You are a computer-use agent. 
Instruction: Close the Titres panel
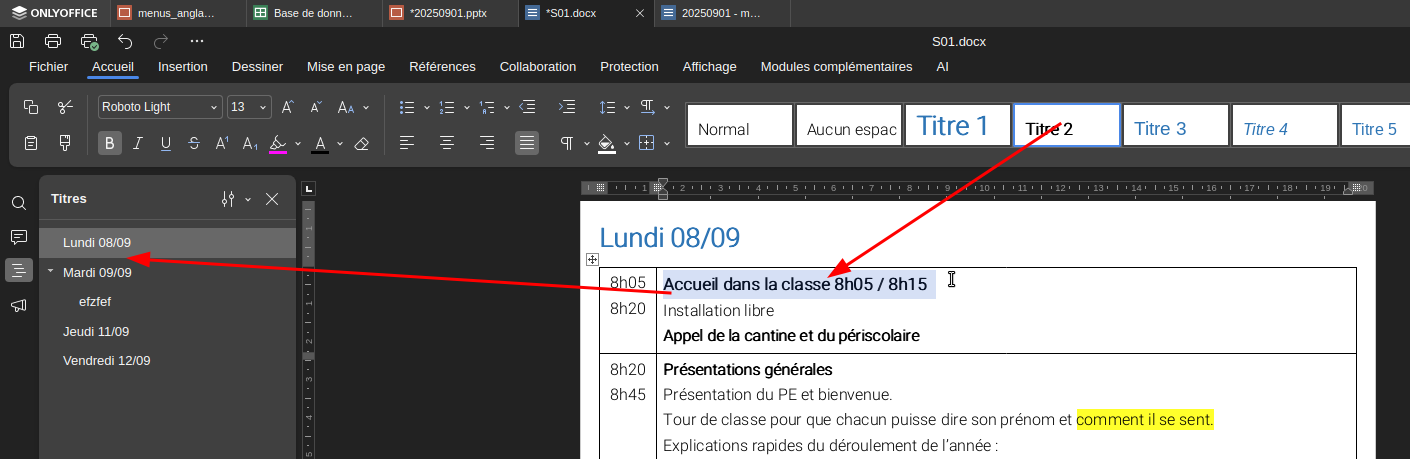coord(272,199)
